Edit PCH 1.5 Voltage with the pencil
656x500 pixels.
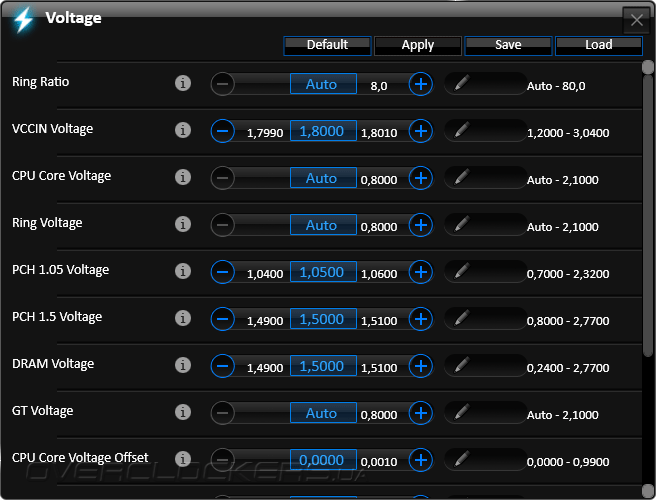click(461, 318)
